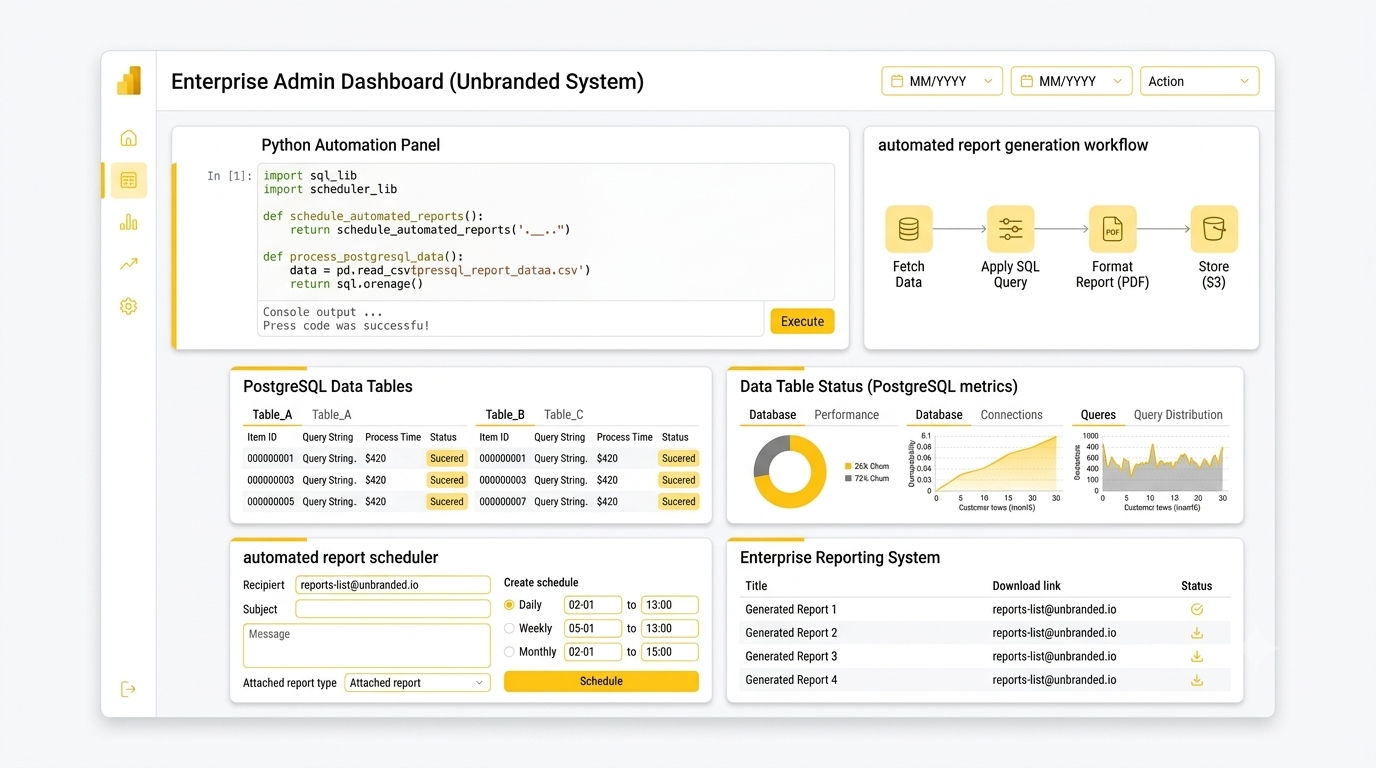
Task: Select the Weekly schedule radio button
Action: (x=509, y=628)
